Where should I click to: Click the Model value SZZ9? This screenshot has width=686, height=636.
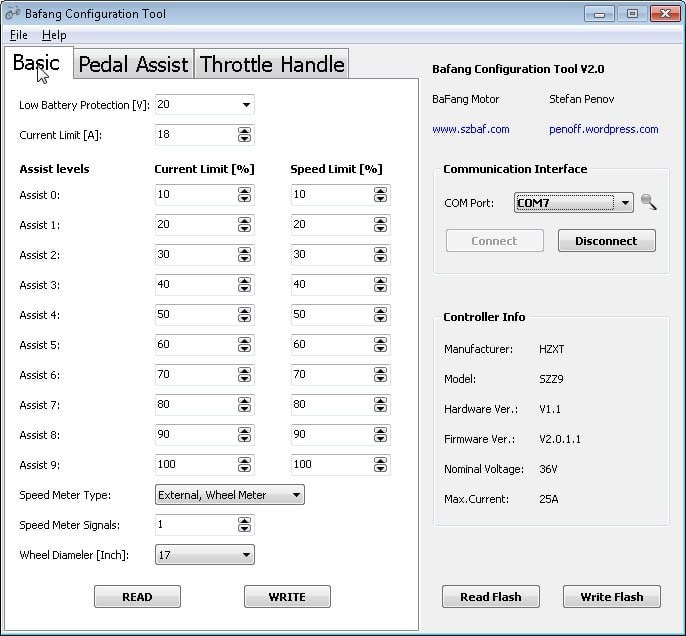pos(551,379)
